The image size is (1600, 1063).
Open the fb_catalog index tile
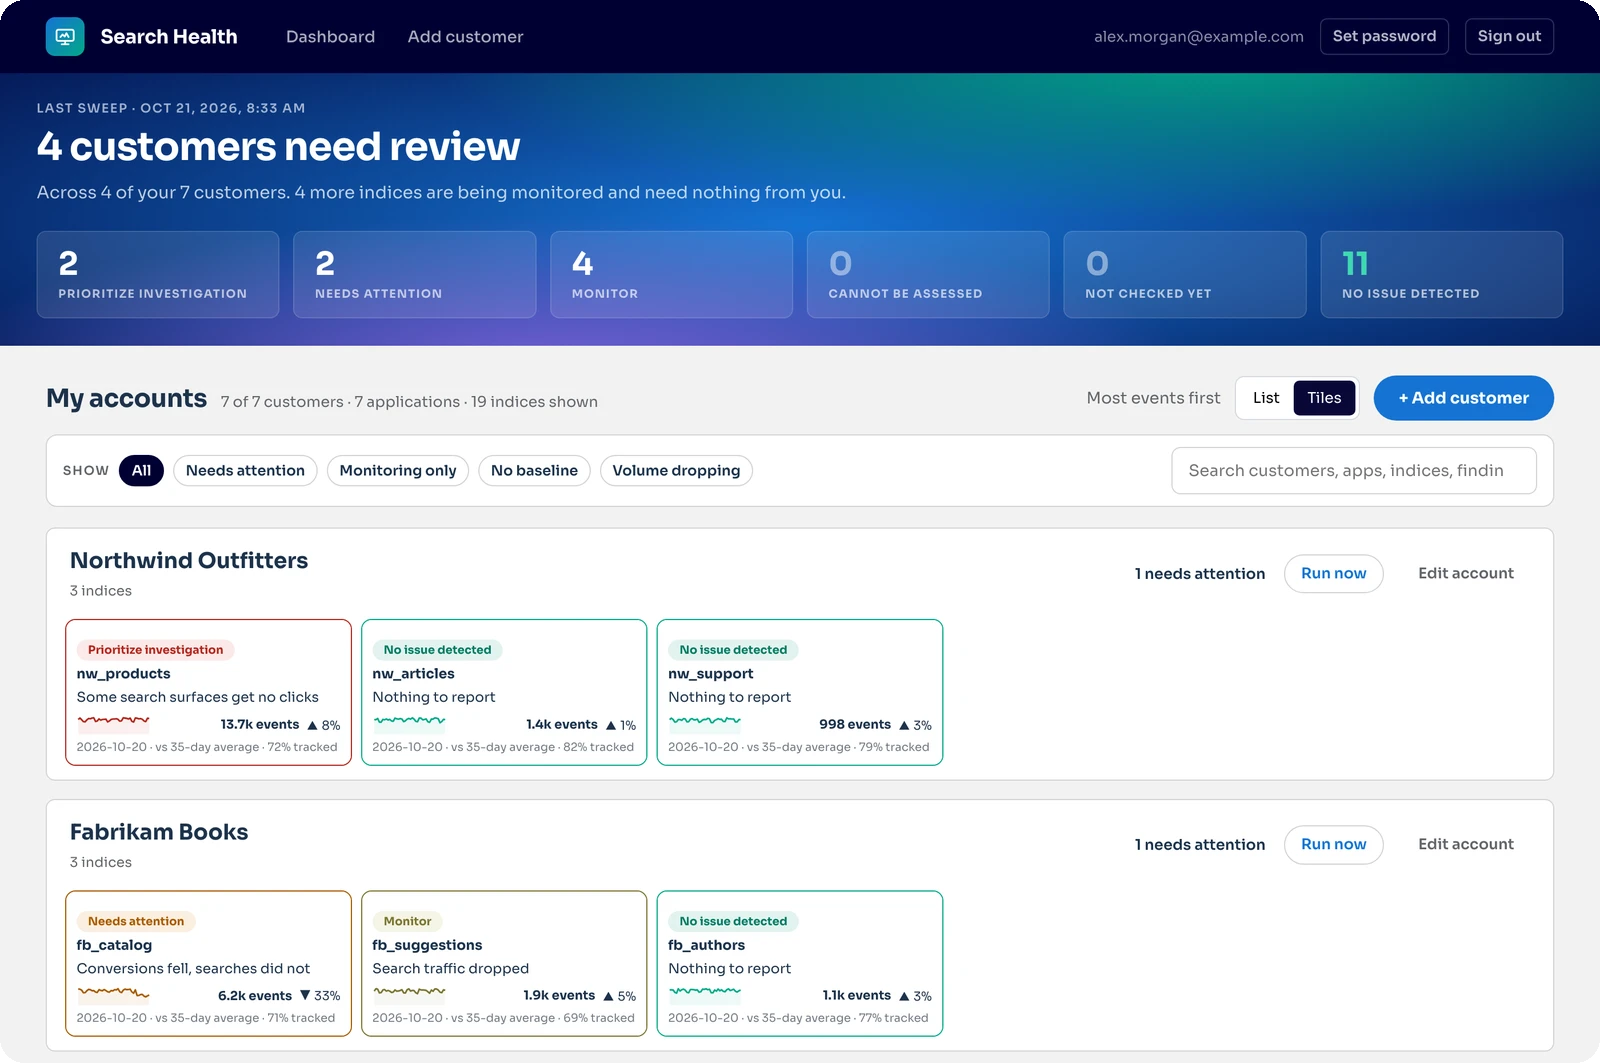click(x=208, y=964)
